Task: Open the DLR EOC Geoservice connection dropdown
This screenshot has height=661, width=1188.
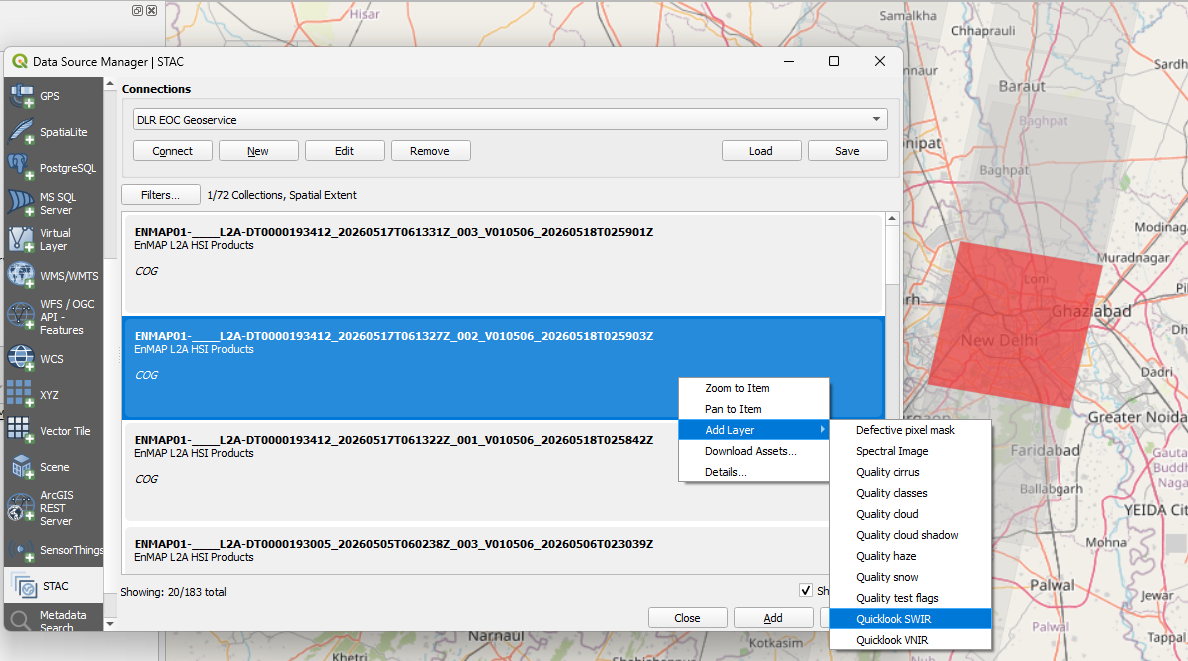Action: tap(510, 120)
